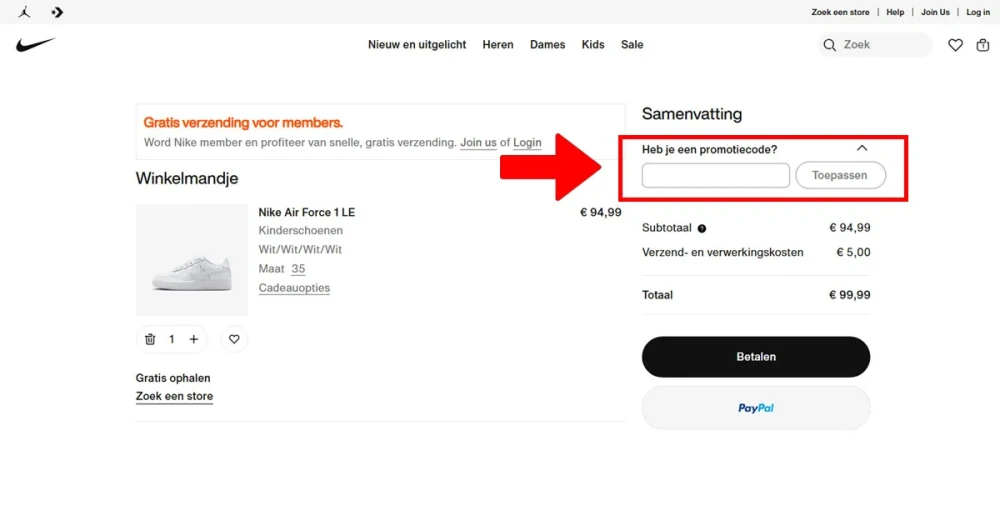Open the Air Force 1 shoe thumbnail
Image resolution: width=1000 pixels, height=516 pixels.
pyautogui.click(x=191, y=260)
